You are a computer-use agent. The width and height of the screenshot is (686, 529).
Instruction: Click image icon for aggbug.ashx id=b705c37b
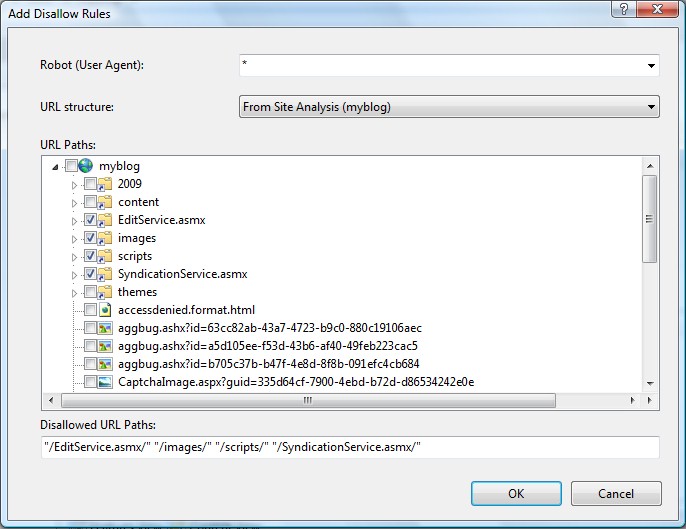(105, 364)
